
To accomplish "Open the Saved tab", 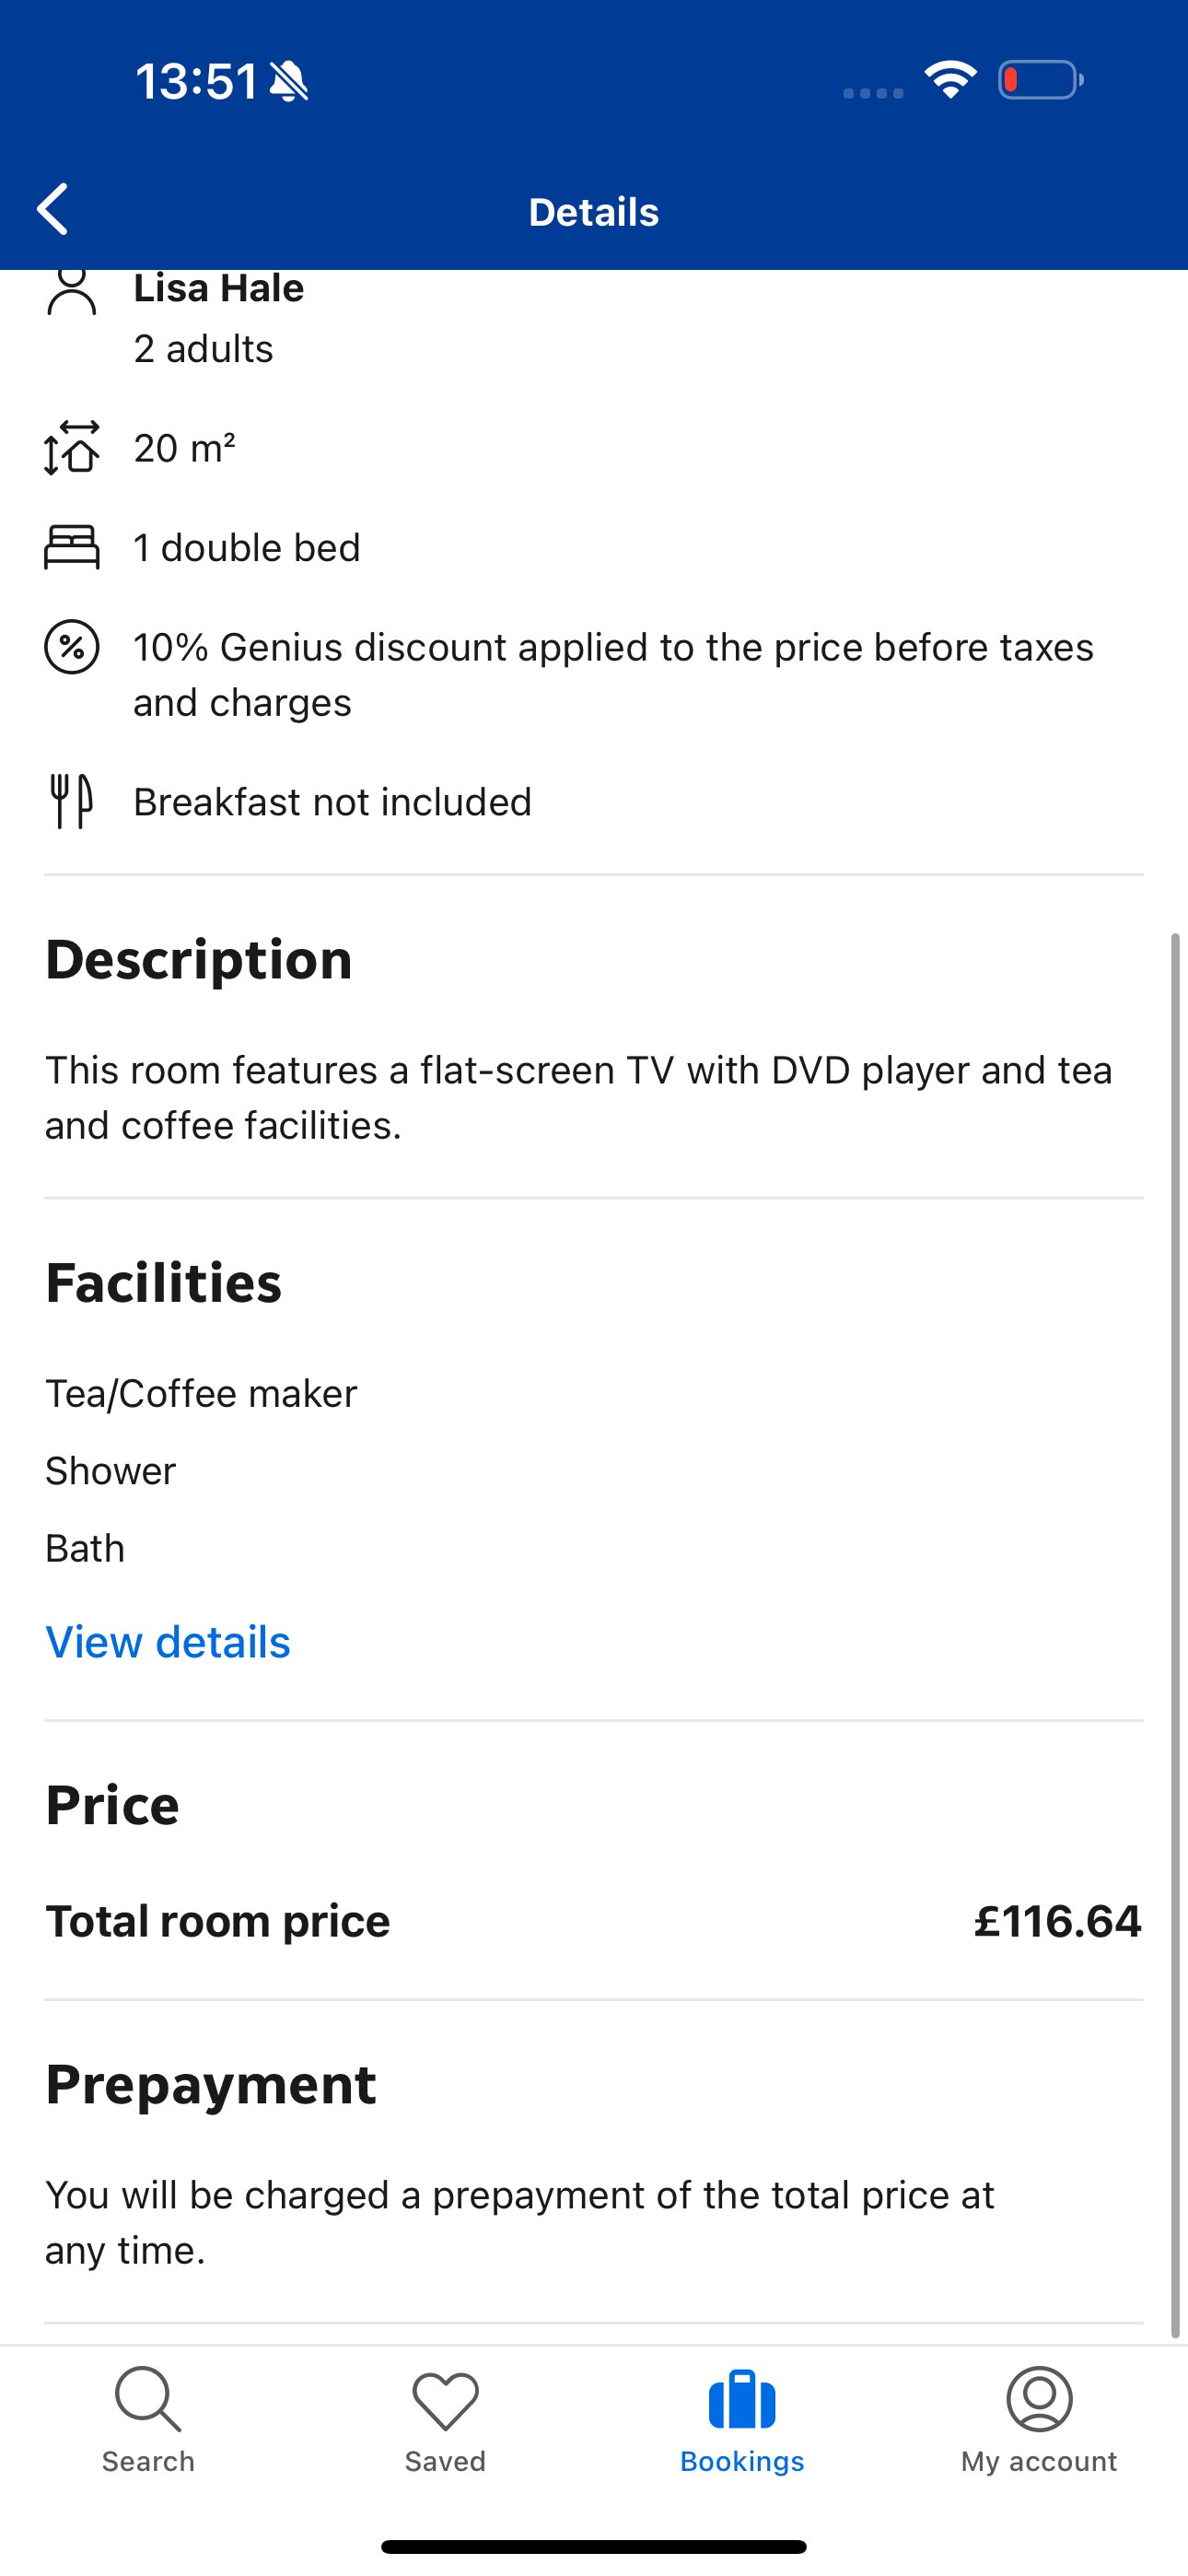I will tap(445, 2418).
